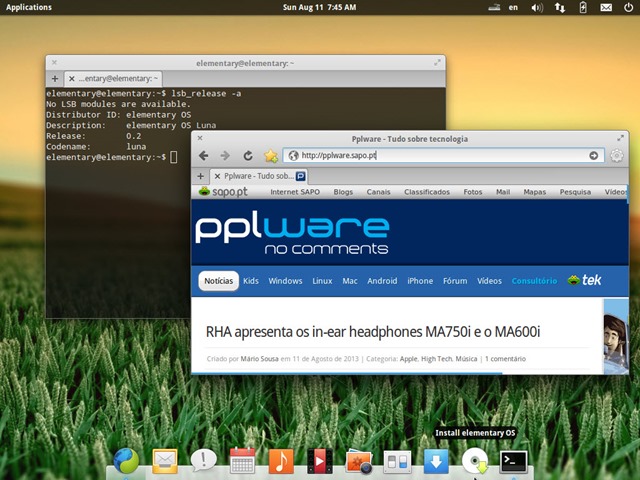The width and height of the screenshot is (640, 480).
Task: Open the Vídeos link in Pplware nav
Action: 489,281
